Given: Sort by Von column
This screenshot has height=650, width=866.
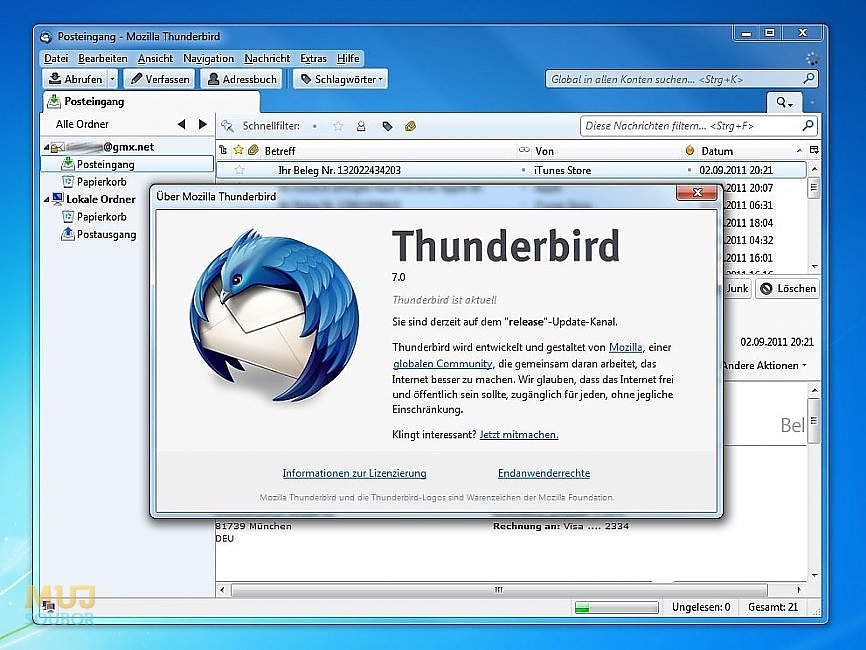Looking at the screenshot, I should coord(606,151).
